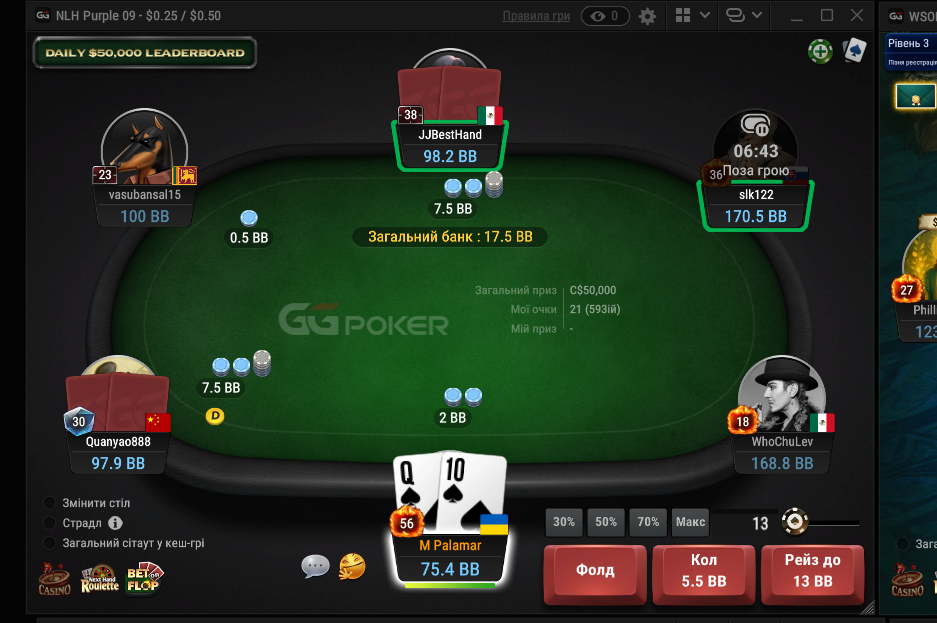Open the emoji reactions icon
The image size is (937, 623).
pyautogui.click(x=352, y=566)
